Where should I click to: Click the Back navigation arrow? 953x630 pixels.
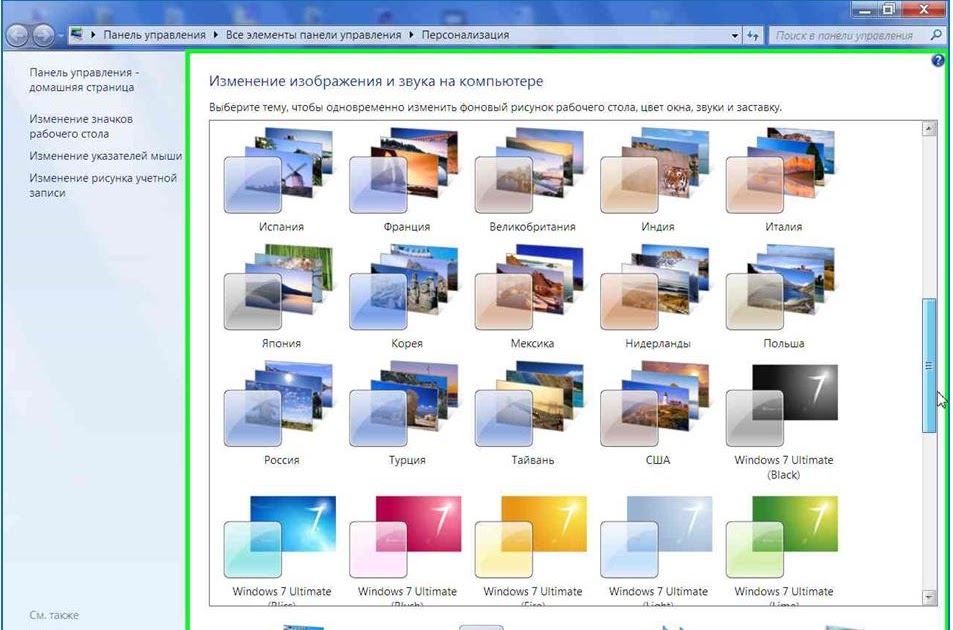(x=17, y=35)
